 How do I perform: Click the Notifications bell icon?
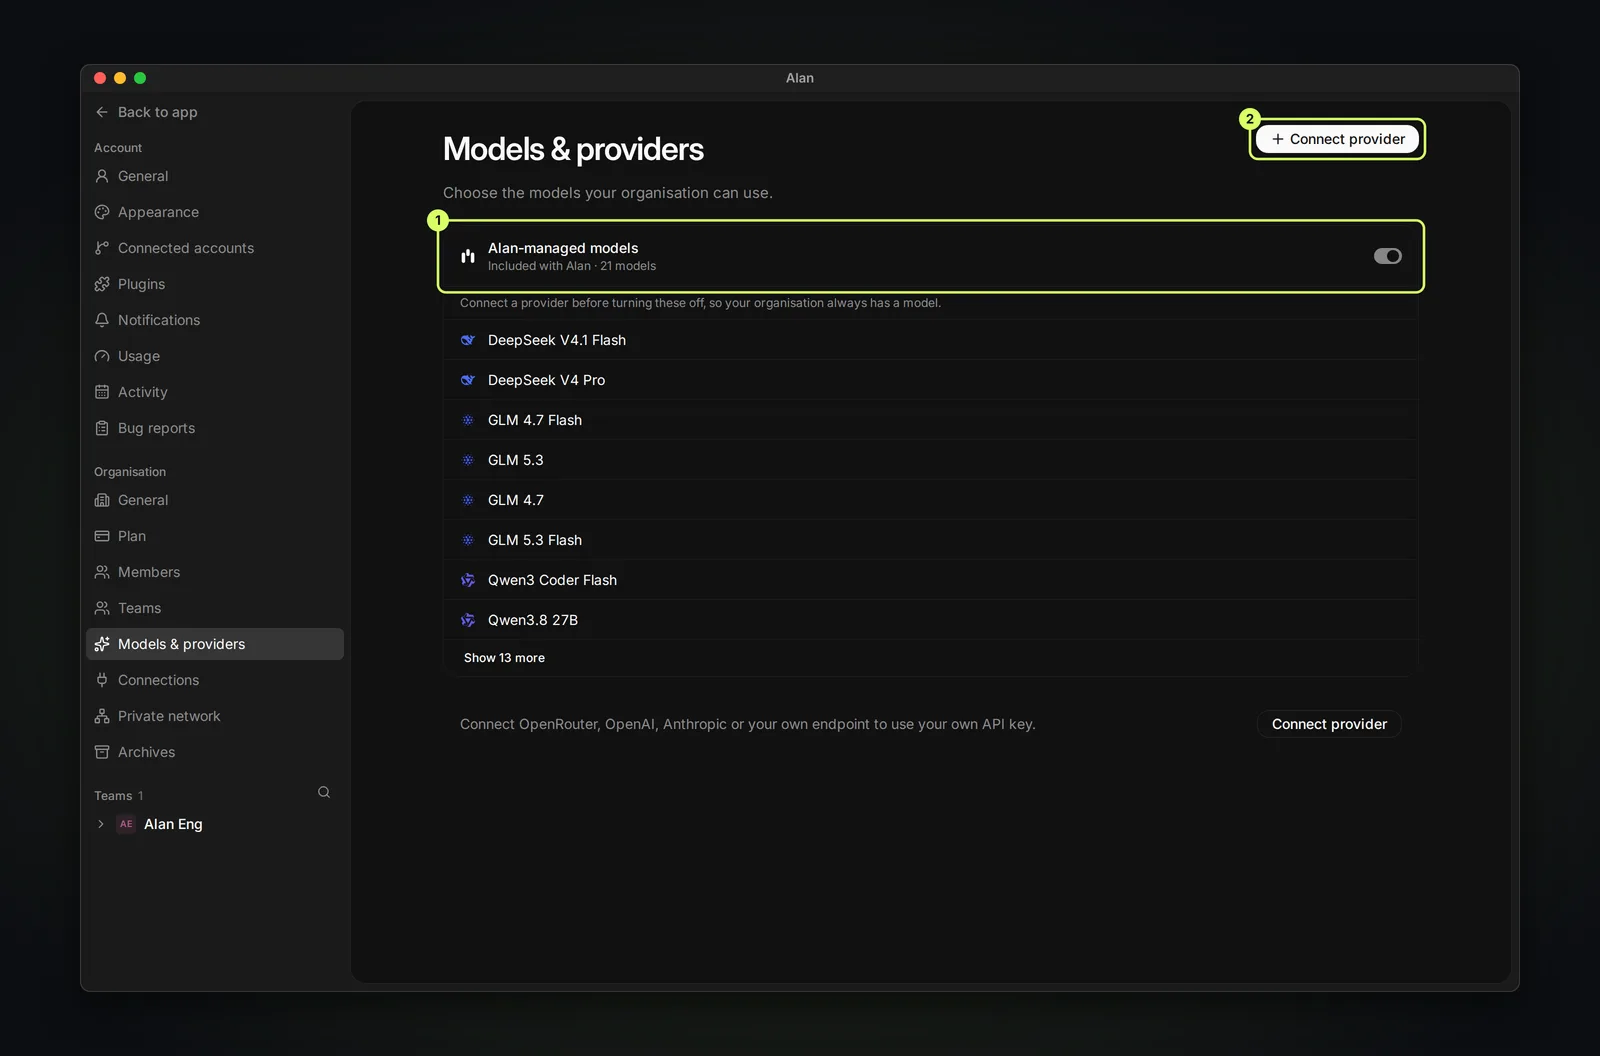[x=102, y=320]
